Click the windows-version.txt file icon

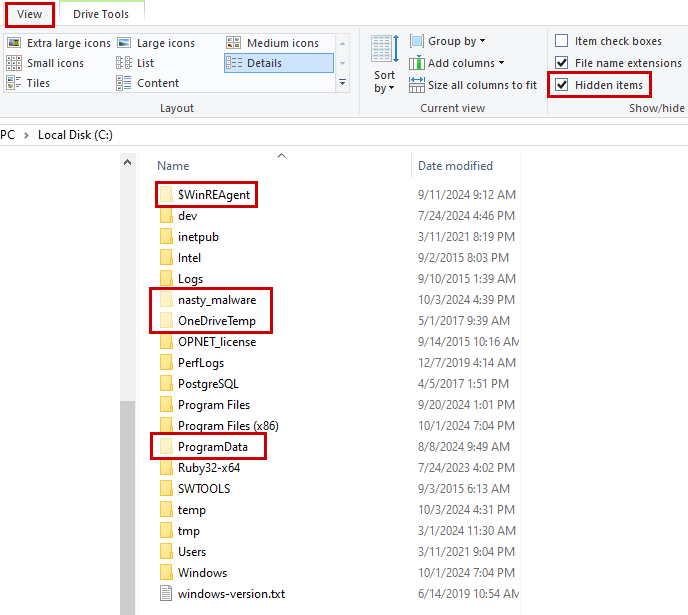166,594
